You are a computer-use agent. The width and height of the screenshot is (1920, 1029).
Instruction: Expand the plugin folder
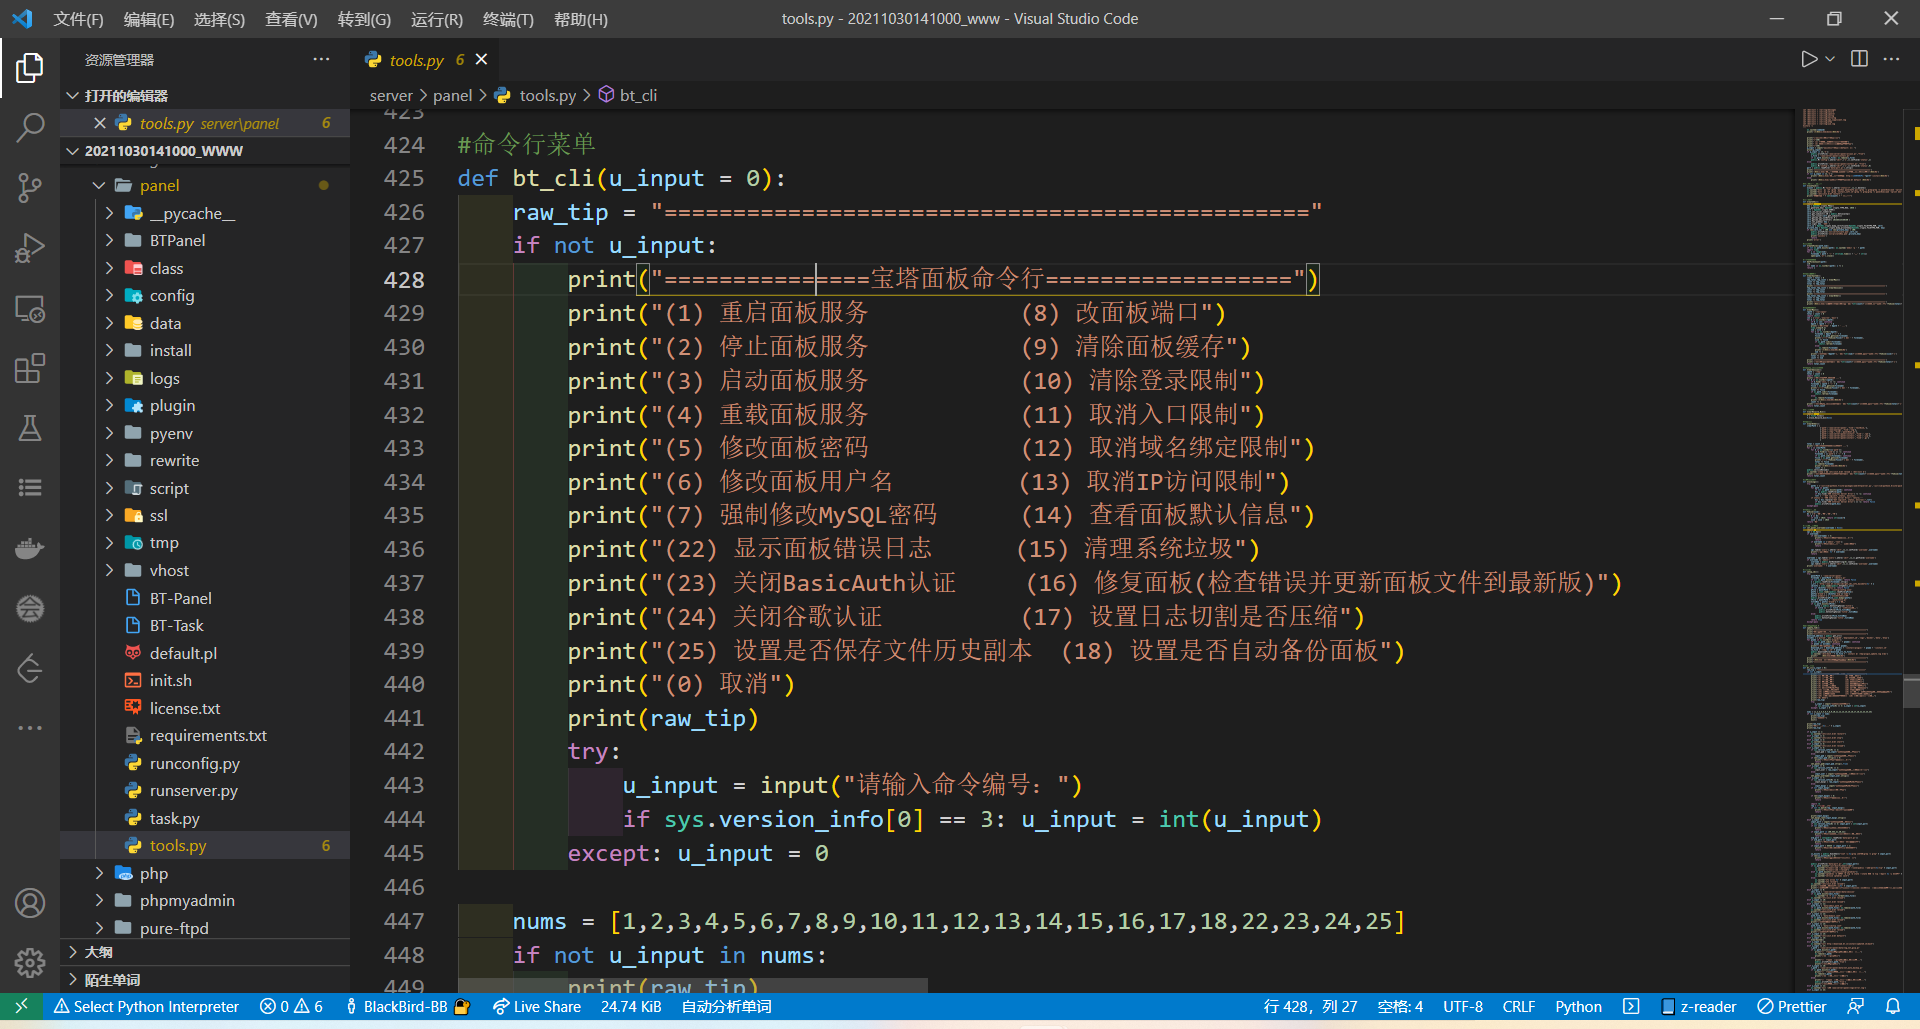pos(205,405)
